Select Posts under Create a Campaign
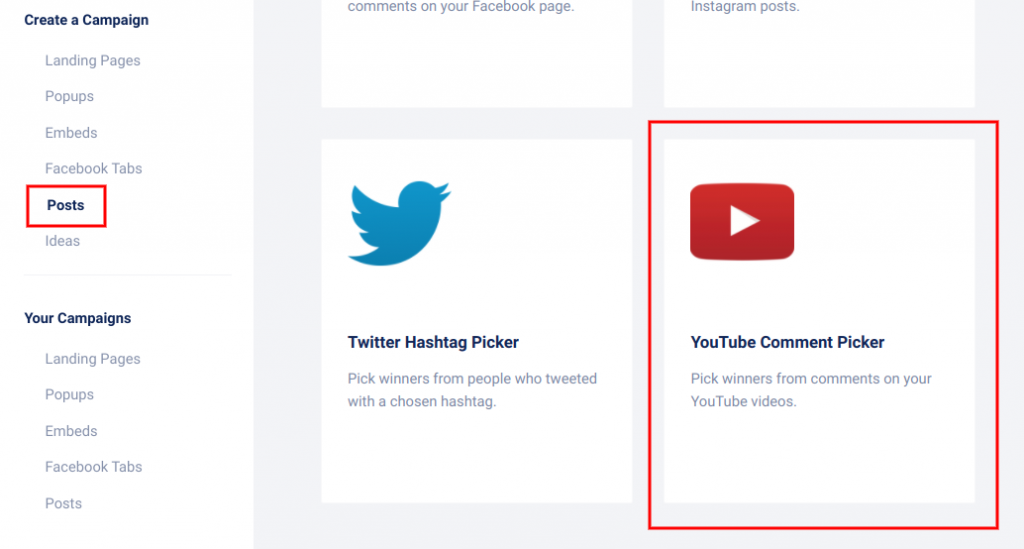1024x549 pixels. click(x=65, y=206)
